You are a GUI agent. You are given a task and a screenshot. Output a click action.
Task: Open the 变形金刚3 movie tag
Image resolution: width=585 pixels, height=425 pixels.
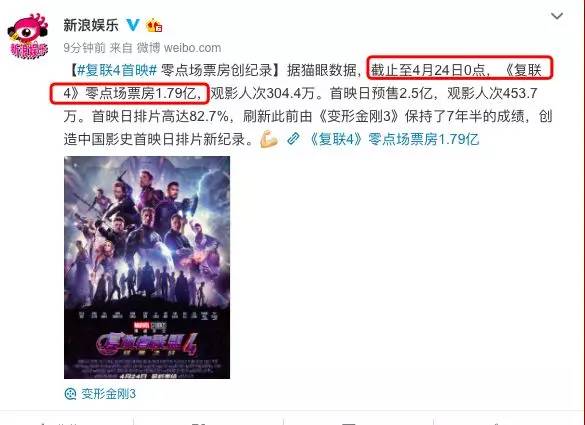pos(109,394)
